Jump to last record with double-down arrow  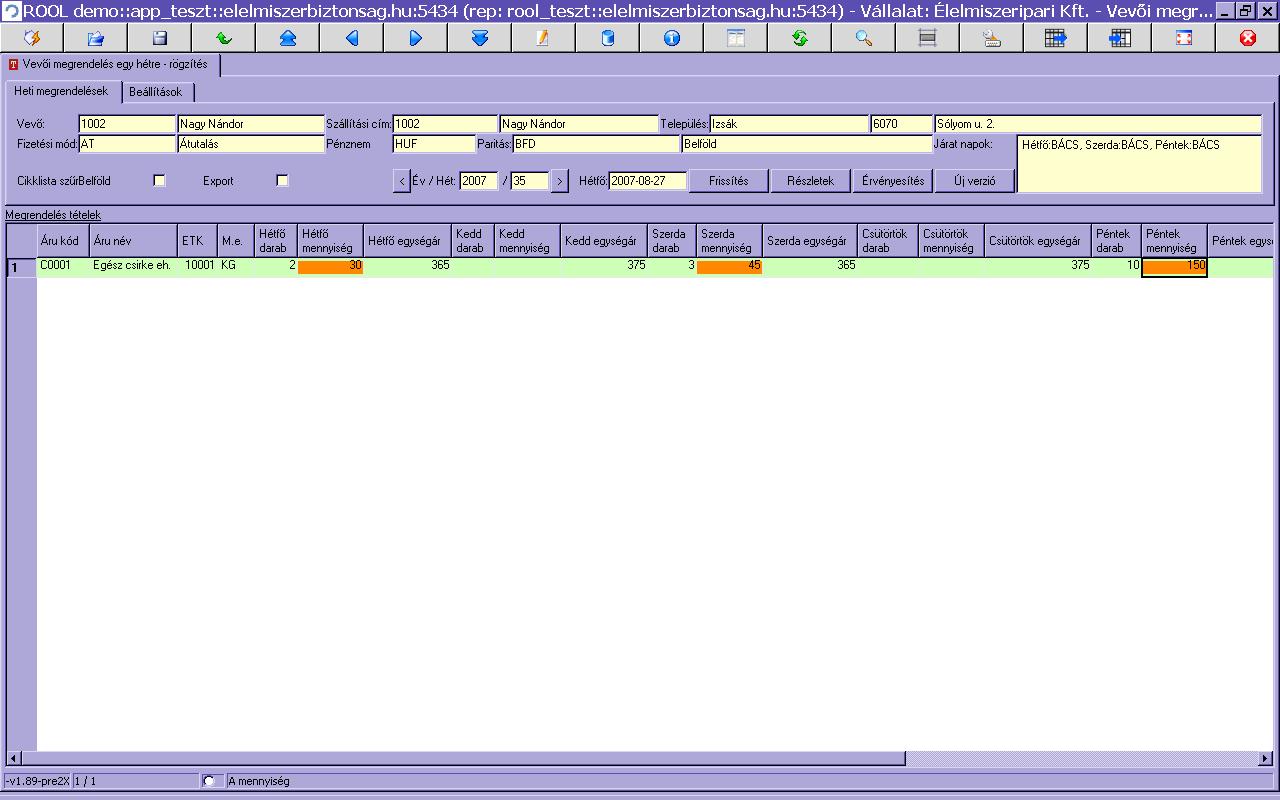coord(479,38)
